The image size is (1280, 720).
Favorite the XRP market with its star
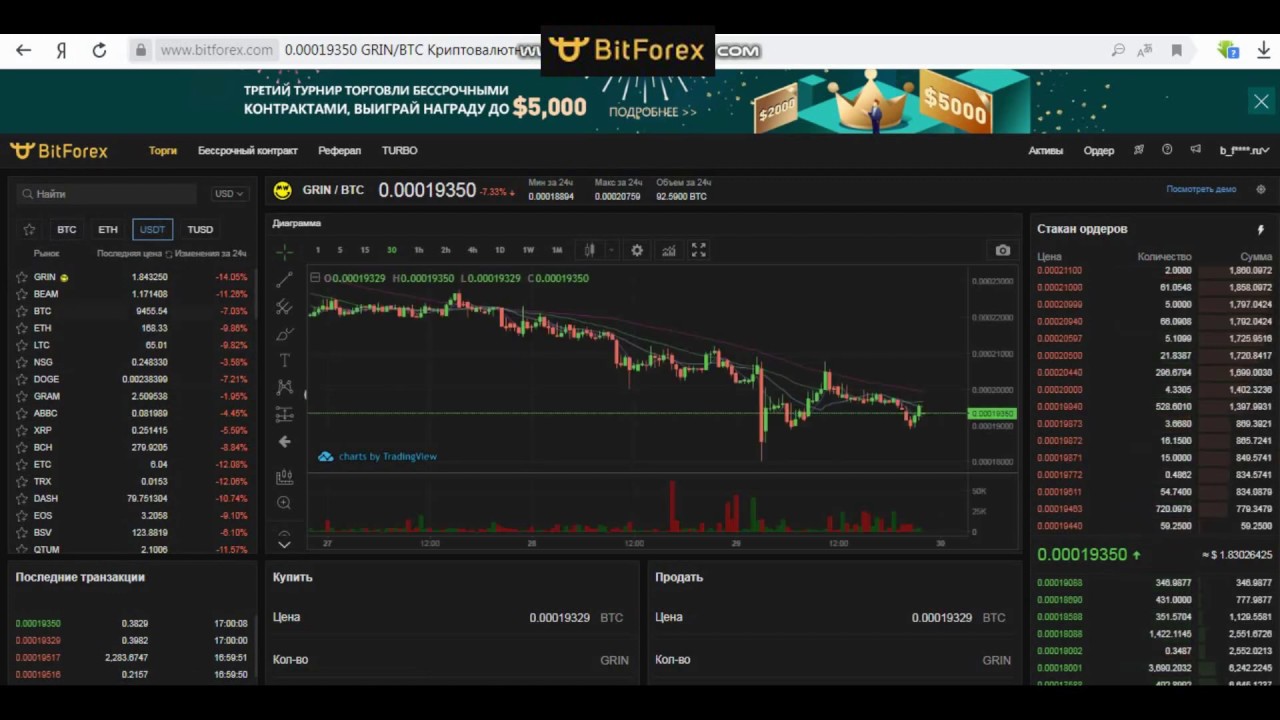21,430
